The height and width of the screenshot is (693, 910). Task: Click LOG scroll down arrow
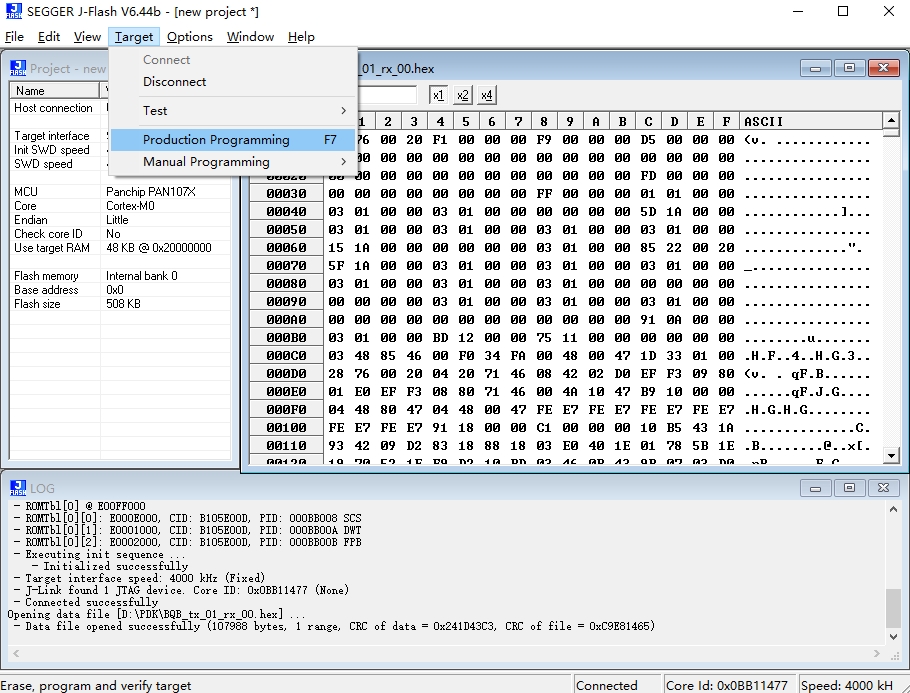894,637
